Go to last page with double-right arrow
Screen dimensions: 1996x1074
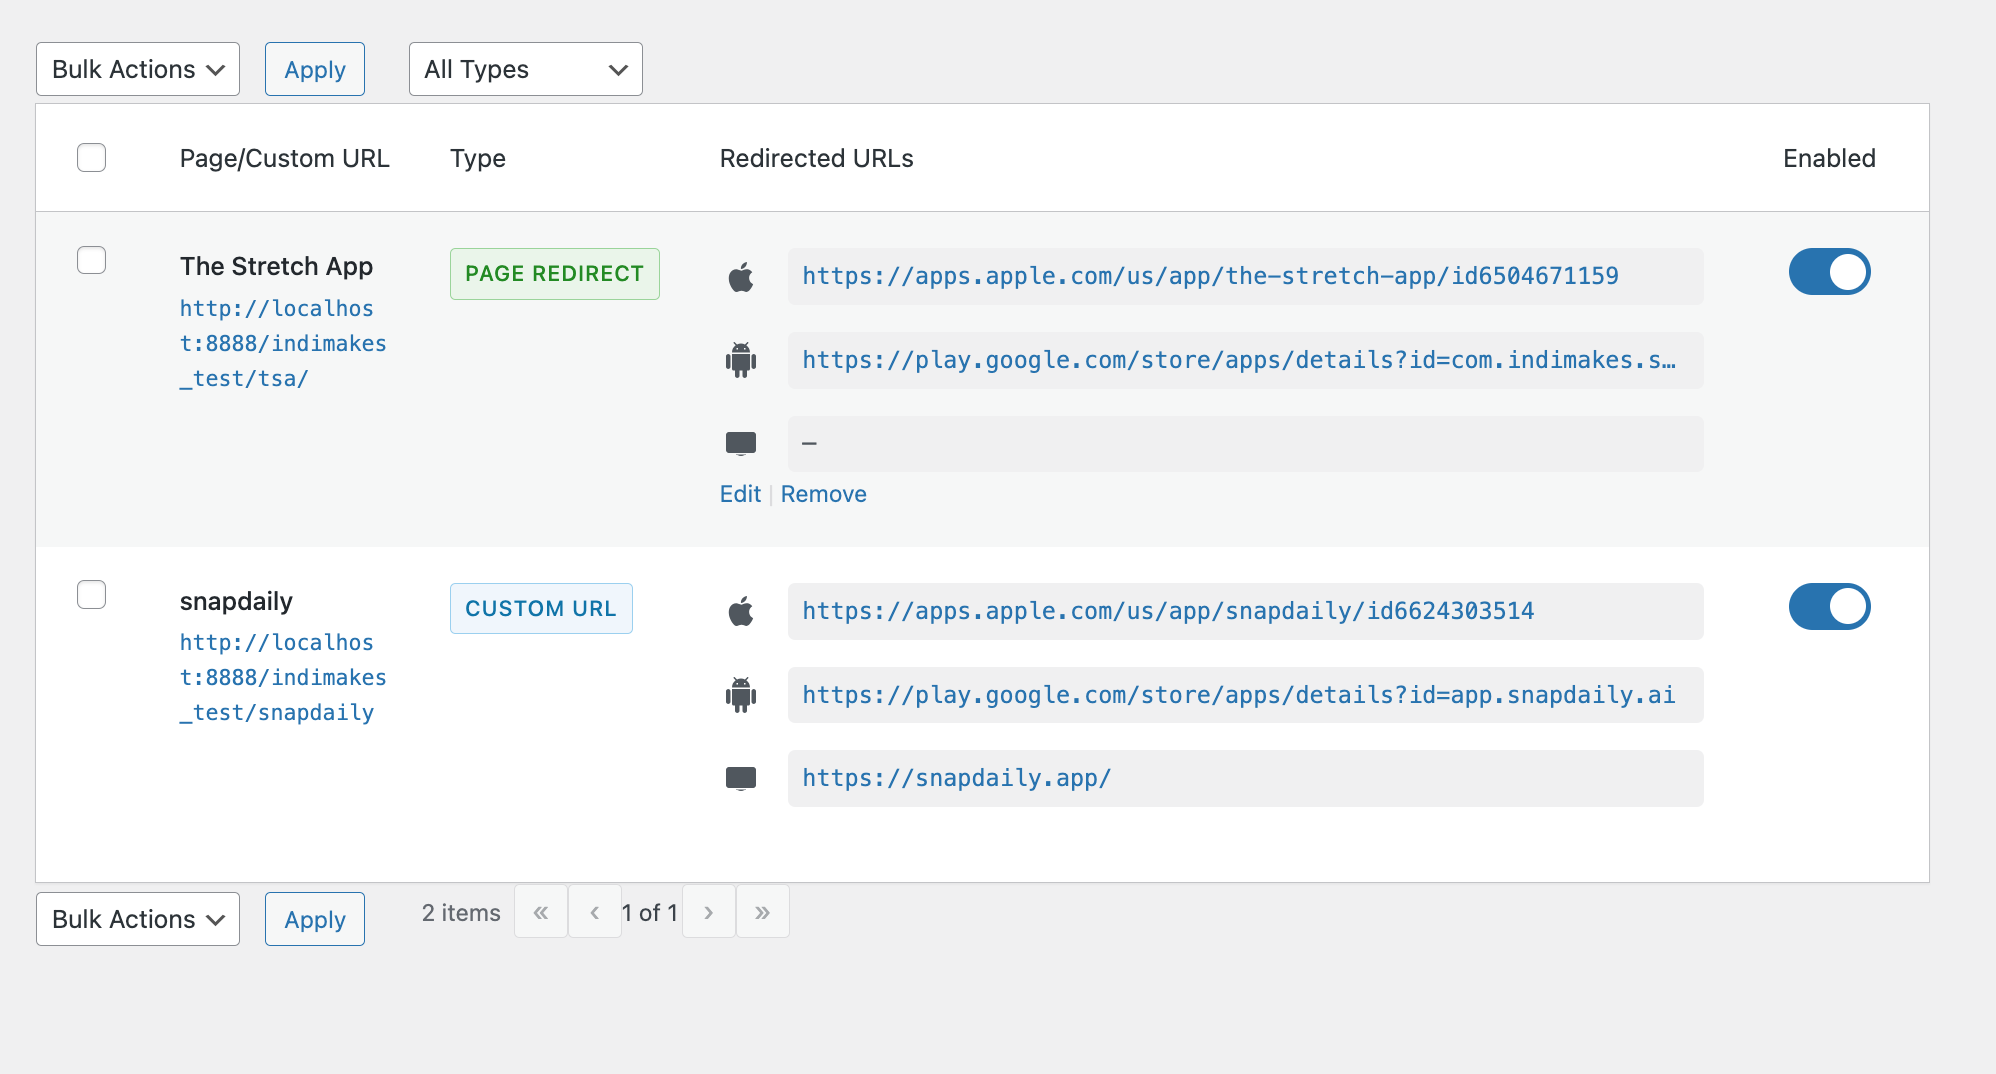click(763, 912)
